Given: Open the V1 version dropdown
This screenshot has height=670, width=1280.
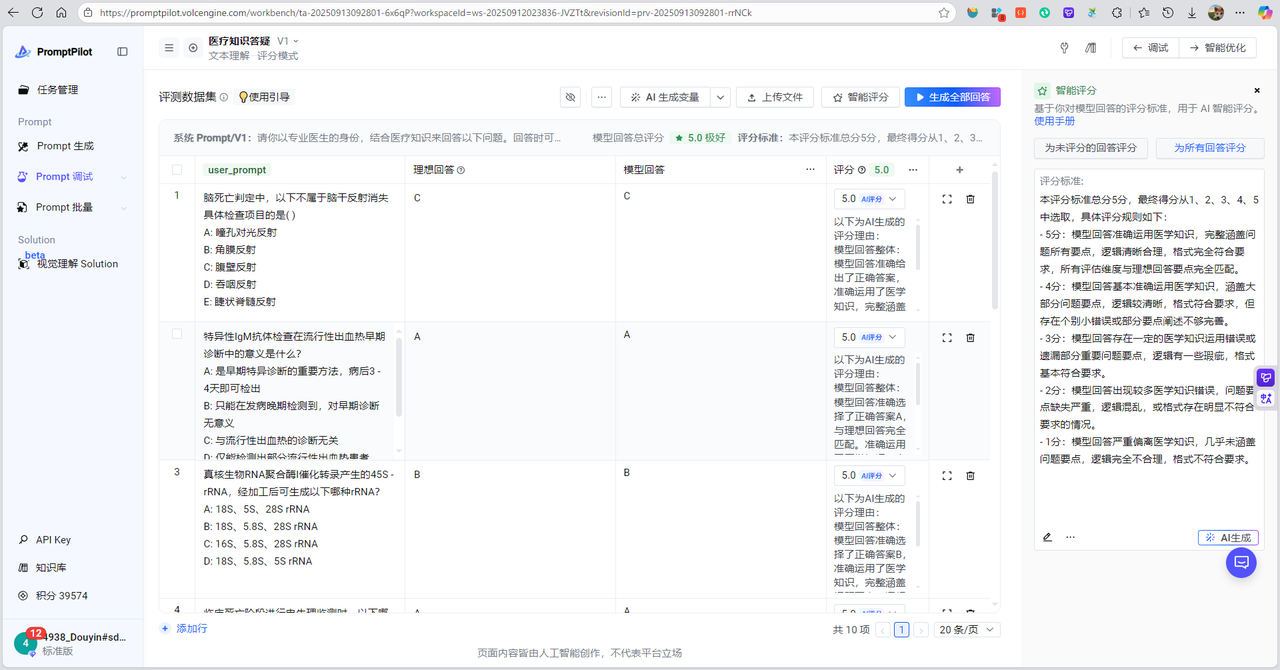Looking at the screenshot, I should point(288,41).
